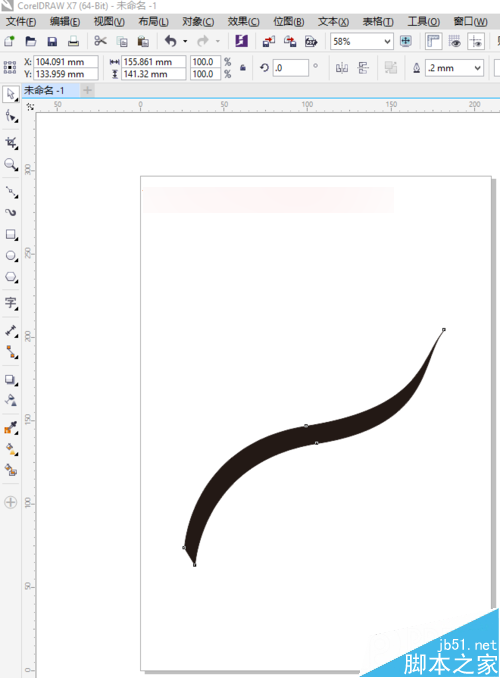Screen dimensions: 500x678
Task: Click the Mirror horizontally icon
Action: pos(342,68)
